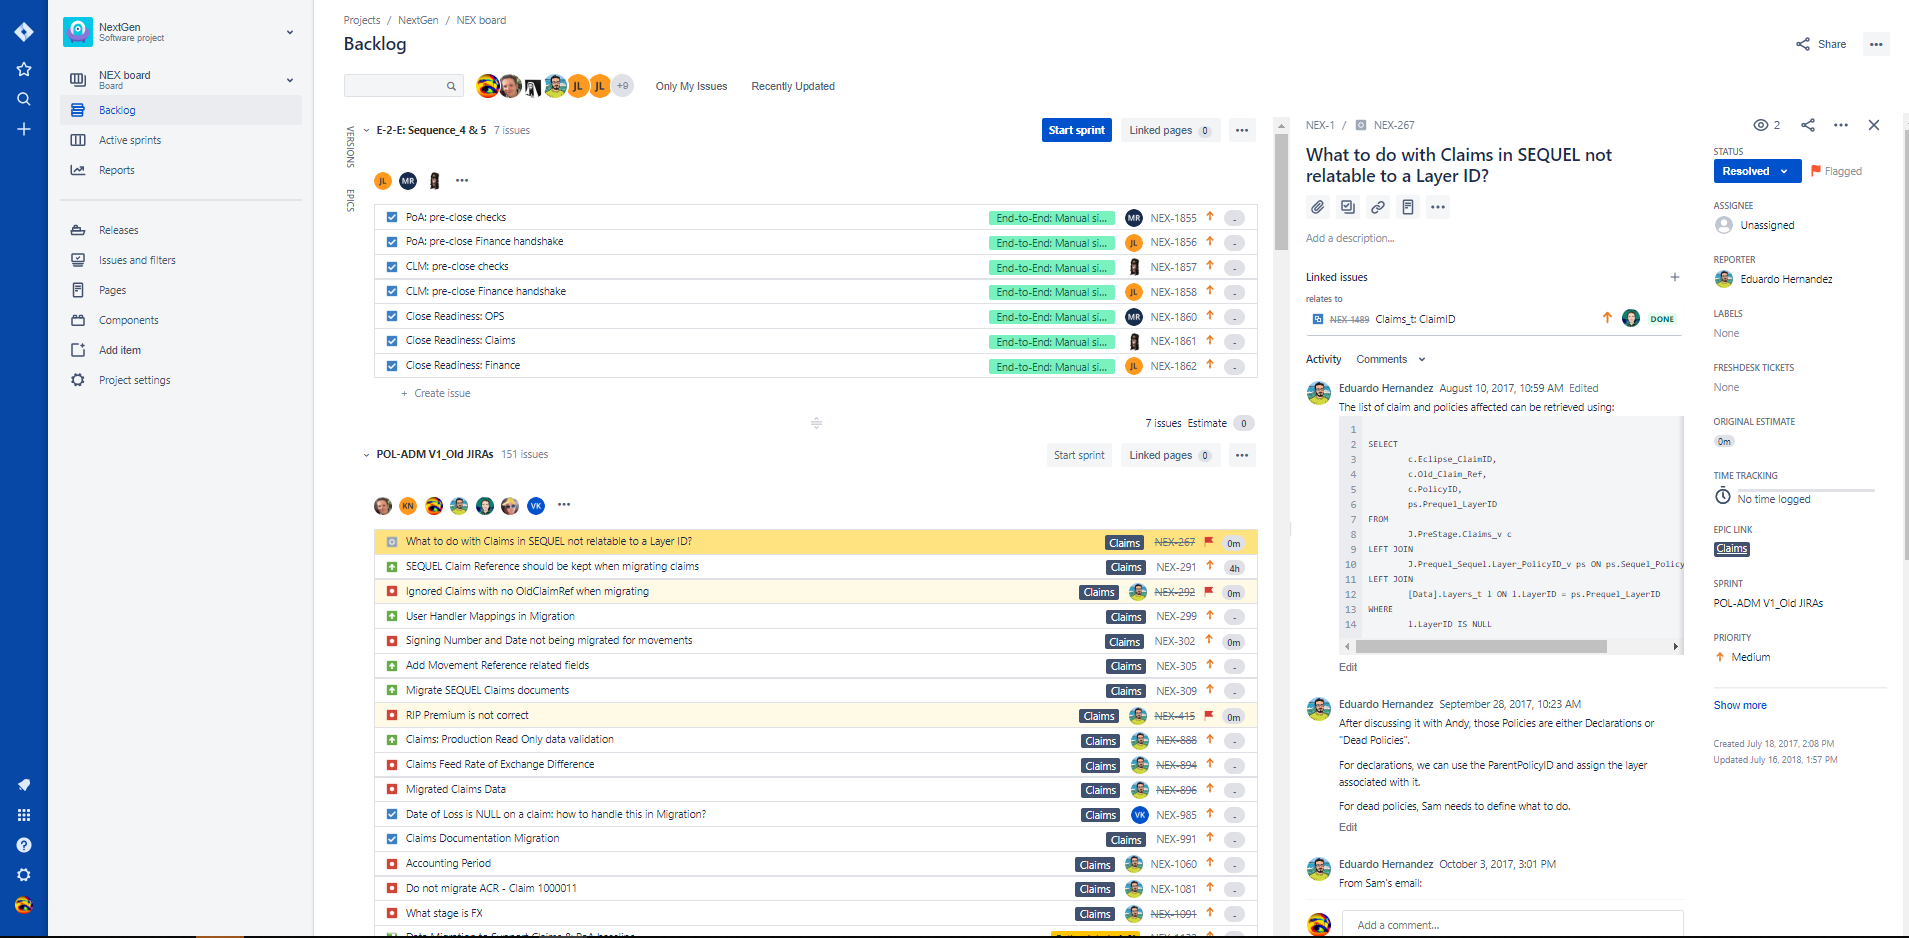Open the Resolved status dropdown
This screenshot has width=1909, height=938.
tap(1755, 171)
